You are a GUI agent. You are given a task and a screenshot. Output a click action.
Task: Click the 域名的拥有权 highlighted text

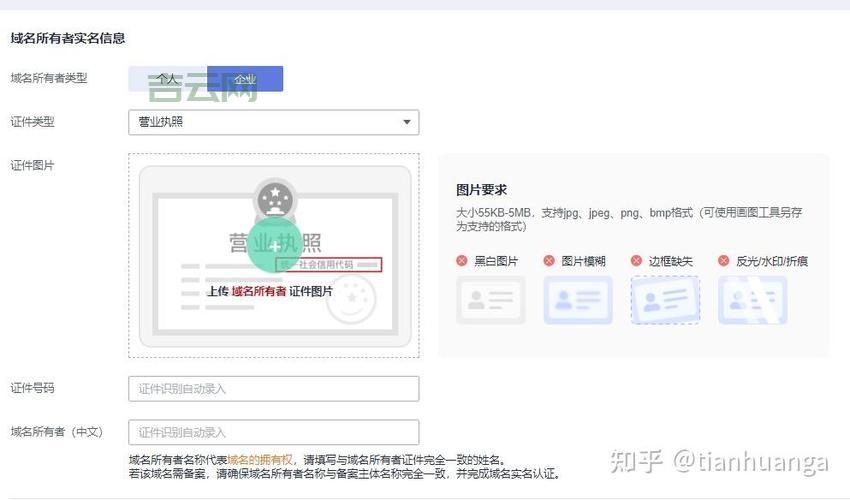pos(260,460)
